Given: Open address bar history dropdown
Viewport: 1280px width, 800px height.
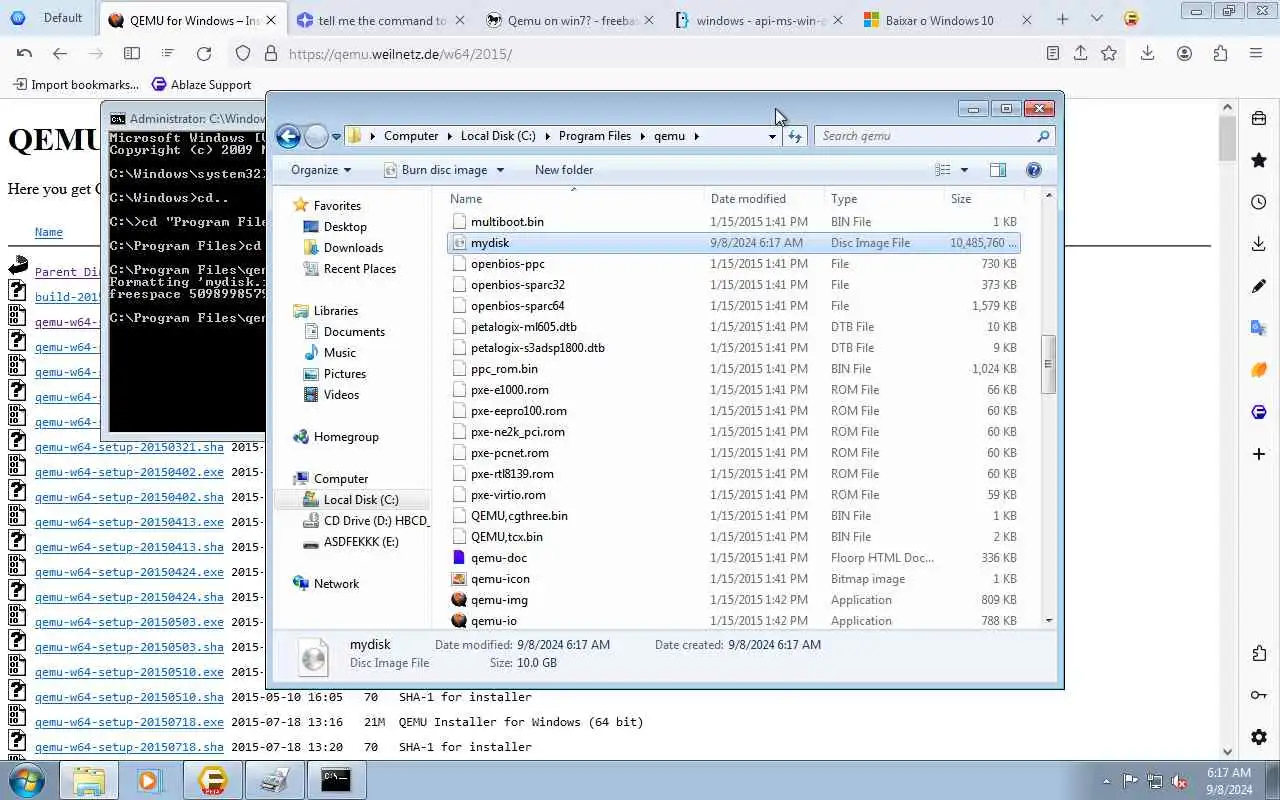Looking at the screenshot, I should (772, 136).
